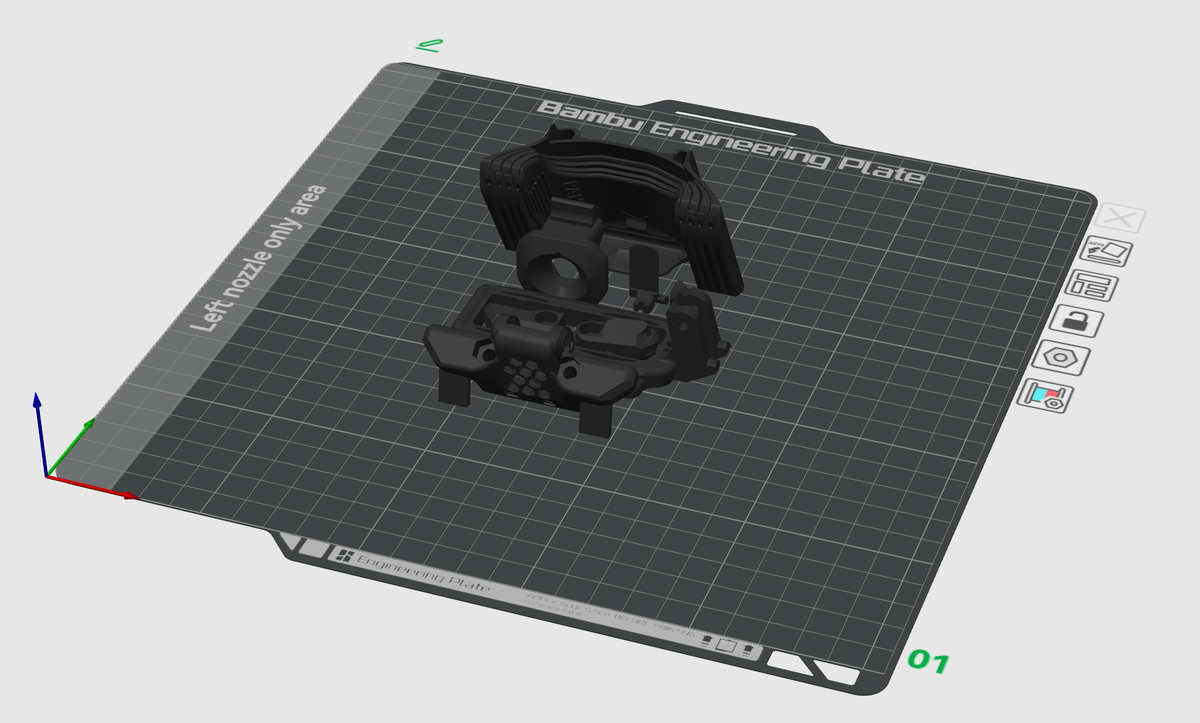Screen dimensions: 1200x723
Task: Toggle the plate lock padlock icon
Action: (1077, 322)
